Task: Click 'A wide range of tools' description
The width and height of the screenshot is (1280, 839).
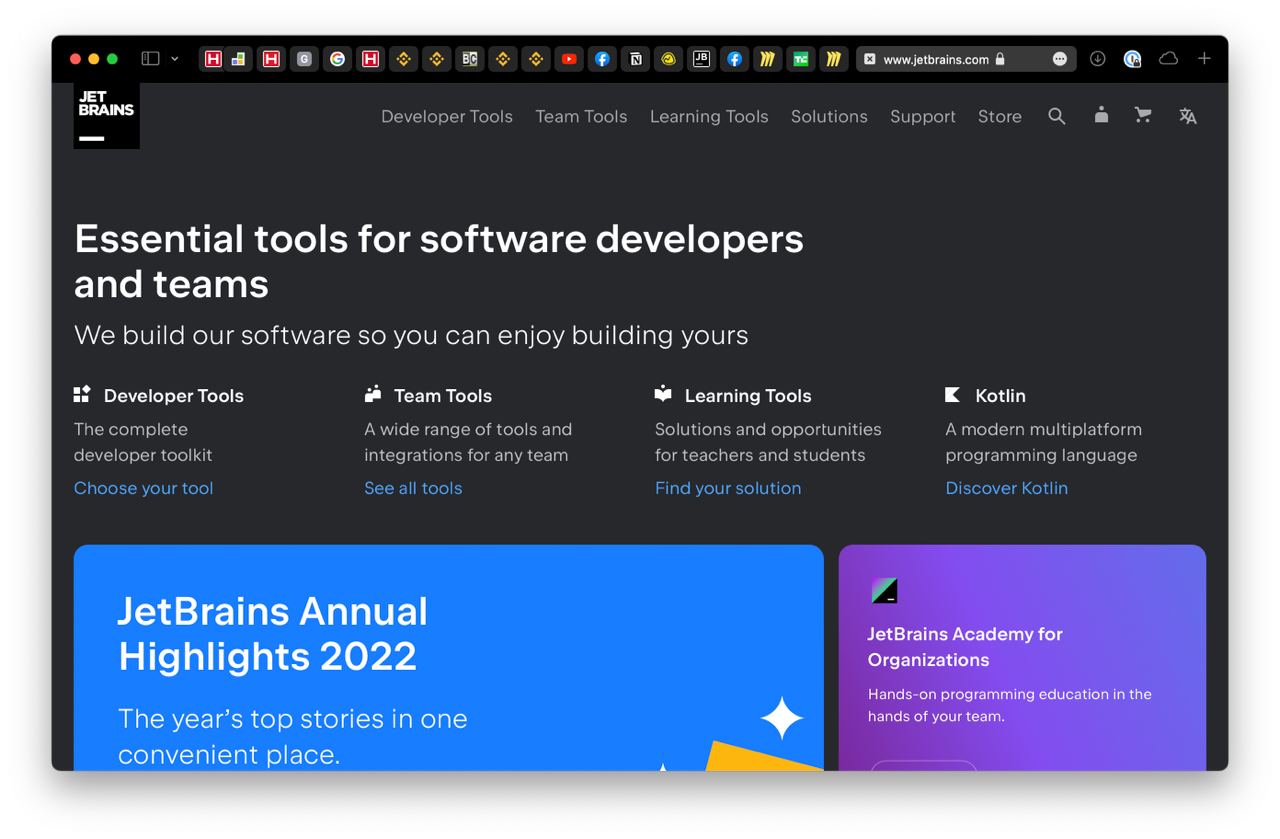Action: tap(468, 442)
